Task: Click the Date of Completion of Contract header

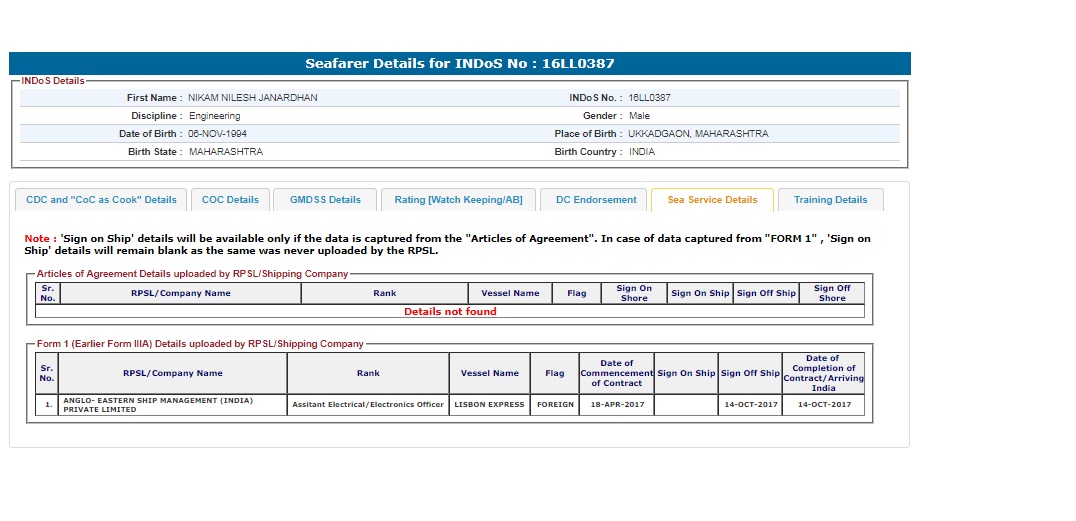Action: click(823, 373)
